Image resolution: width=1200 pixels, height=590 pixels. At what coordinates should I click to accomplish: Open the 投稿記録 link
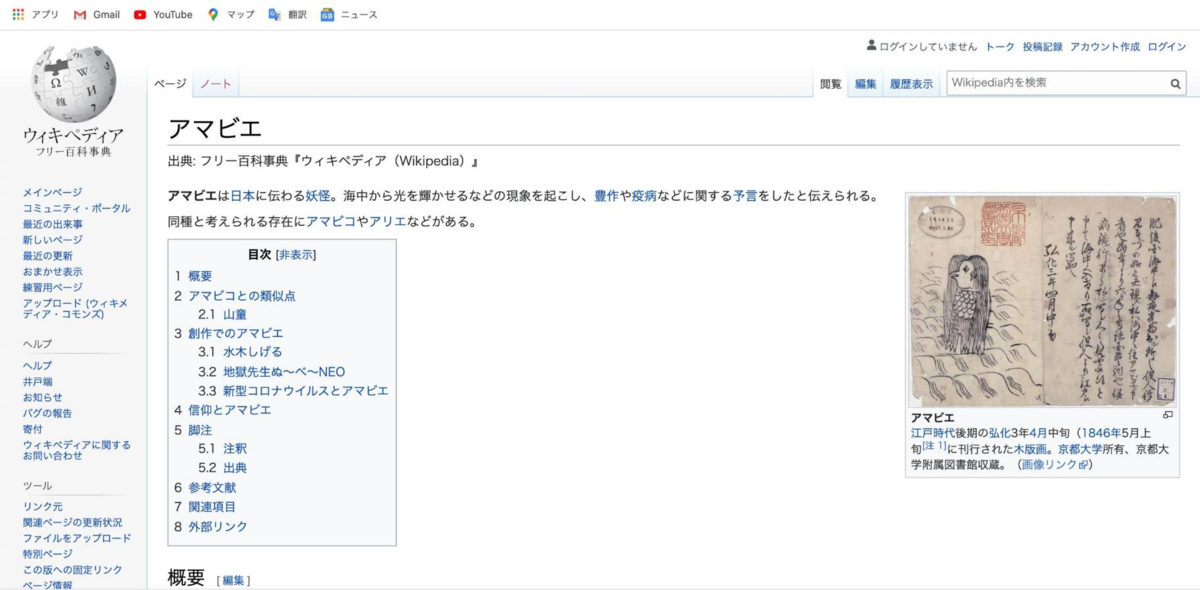click(1042, 46)
